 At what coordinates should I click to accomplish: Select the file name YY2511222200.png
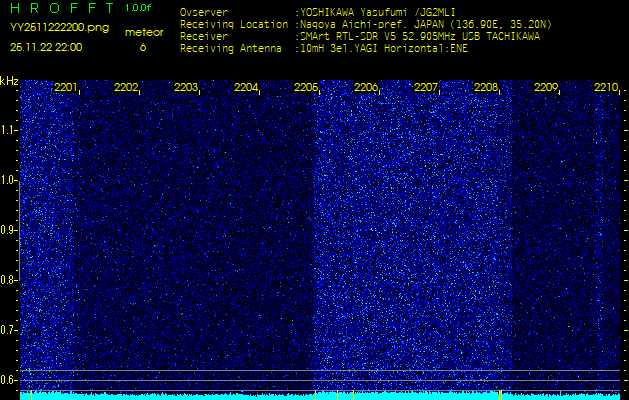(x=59, y=28)
